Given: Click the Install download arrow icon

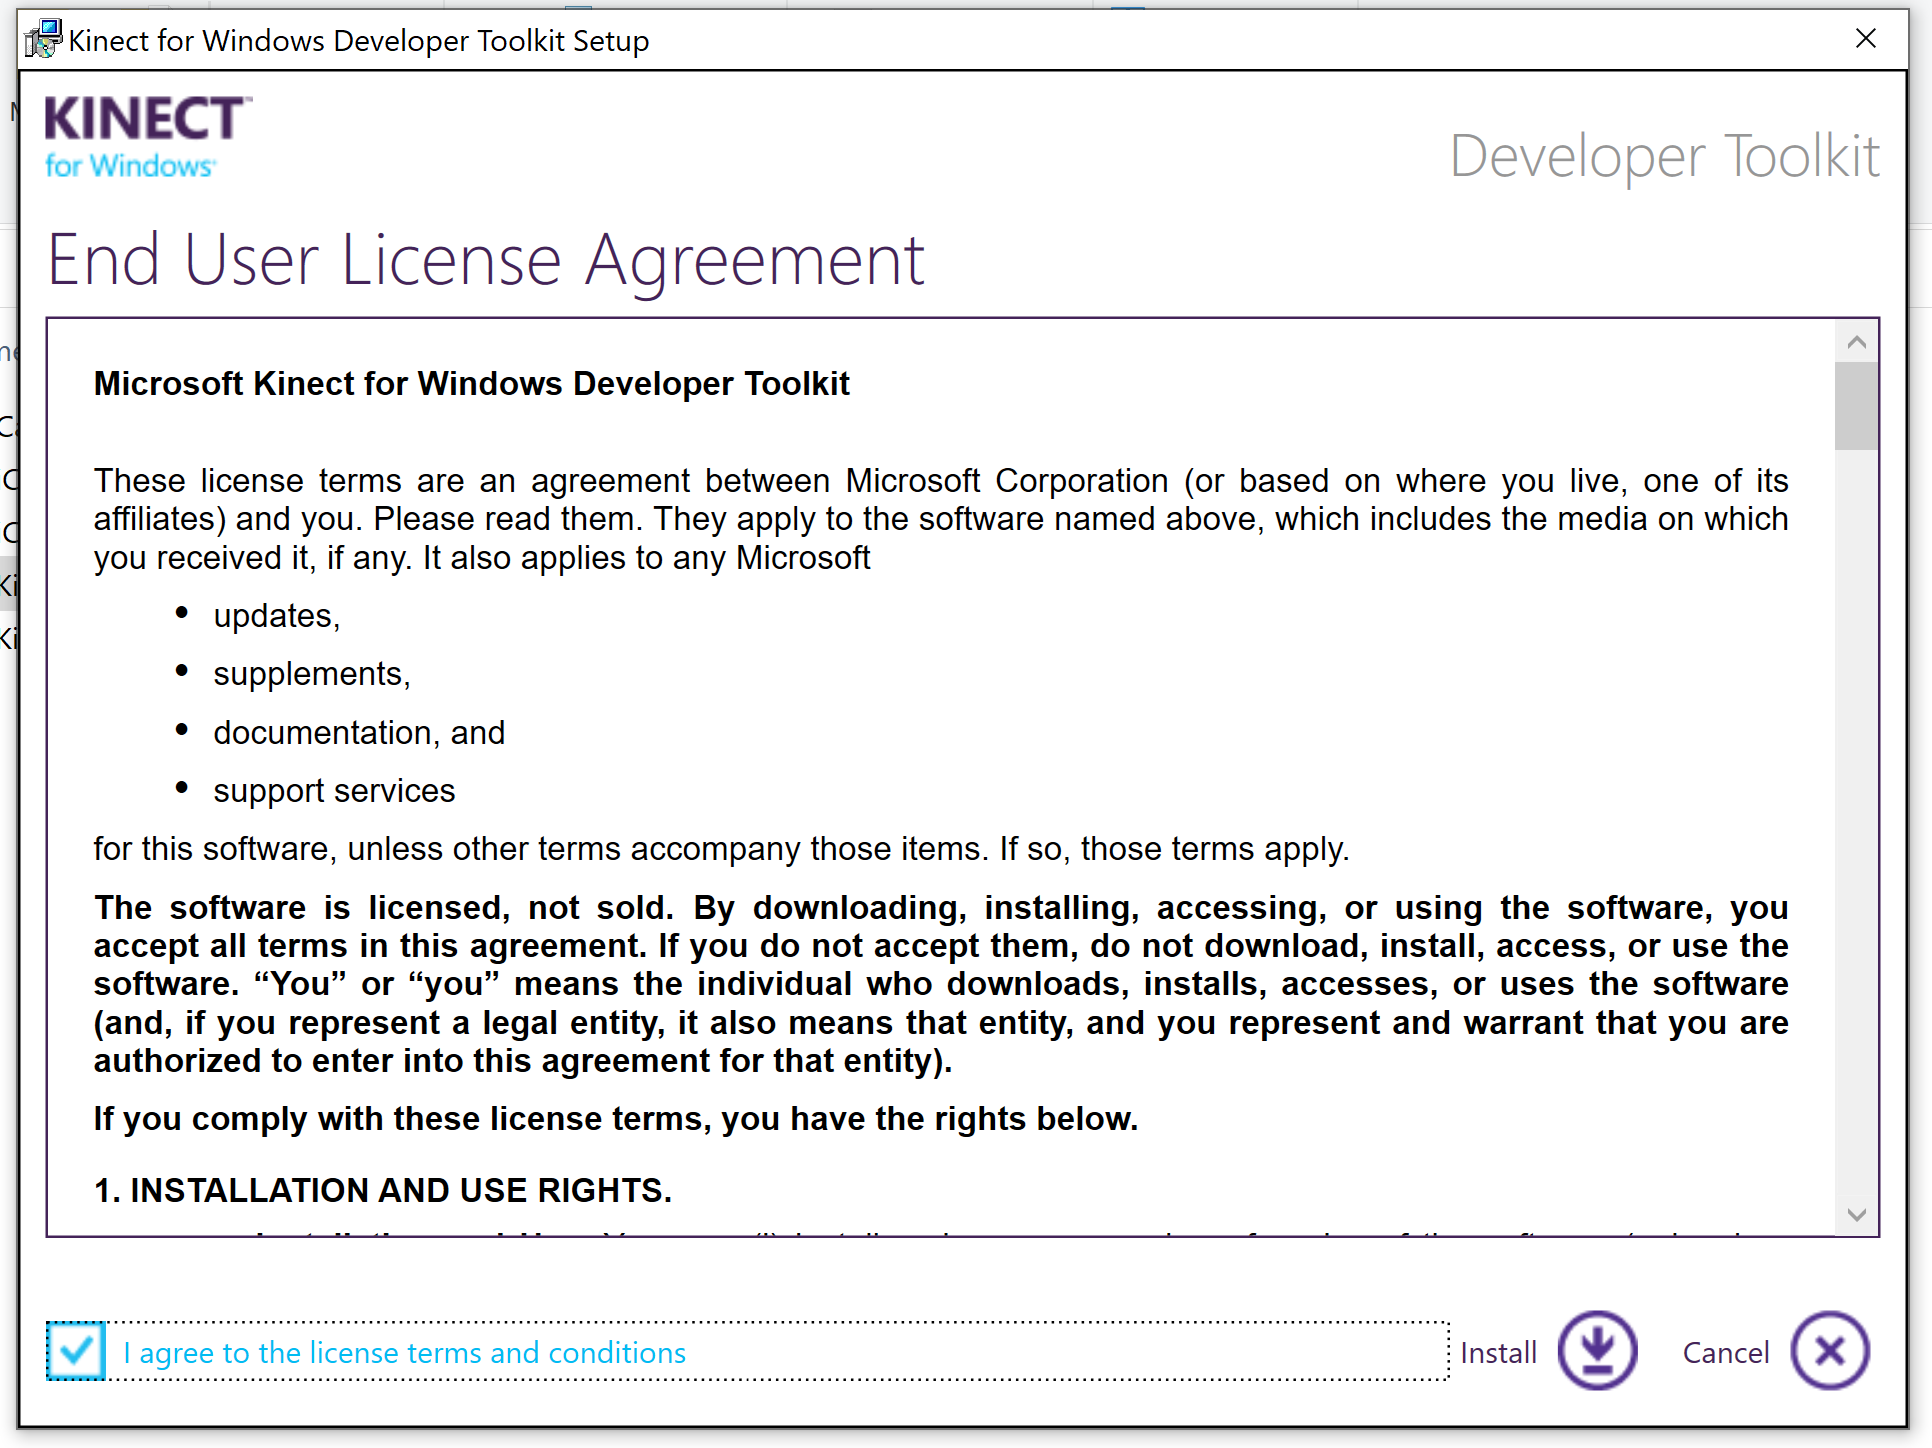Looking at the screenshot, I should (x=1597, y=1350).
